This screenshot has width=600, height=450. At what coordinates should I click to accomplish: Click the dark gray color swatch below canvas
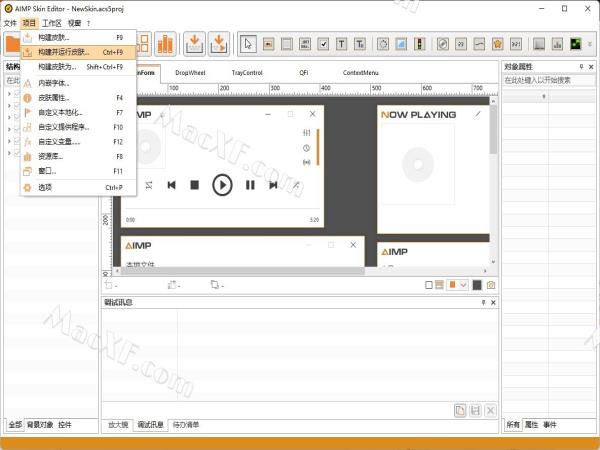[x=477, y=285]
